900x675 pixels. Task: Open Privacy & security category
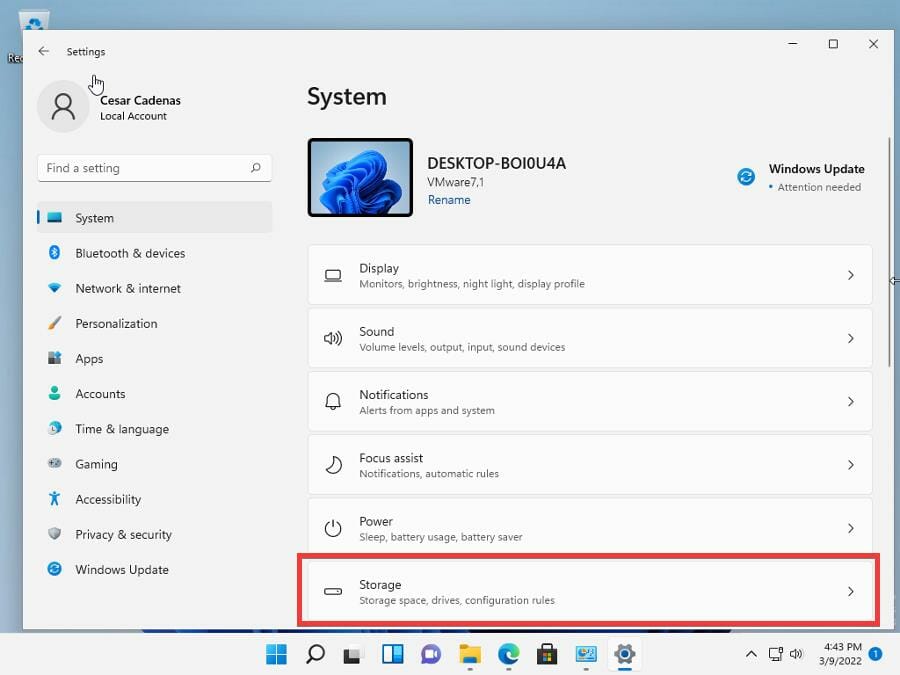pos(154,534)
